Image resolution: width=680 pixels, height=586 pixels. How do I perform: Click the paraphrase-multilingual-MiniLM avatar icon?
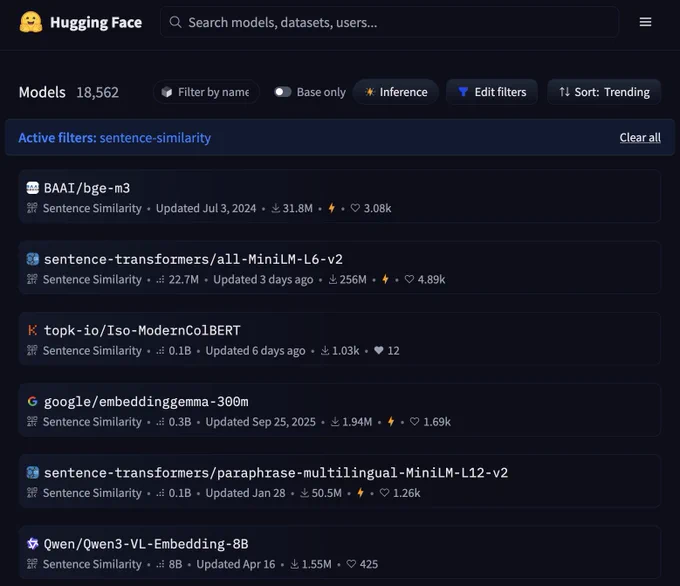33,472
